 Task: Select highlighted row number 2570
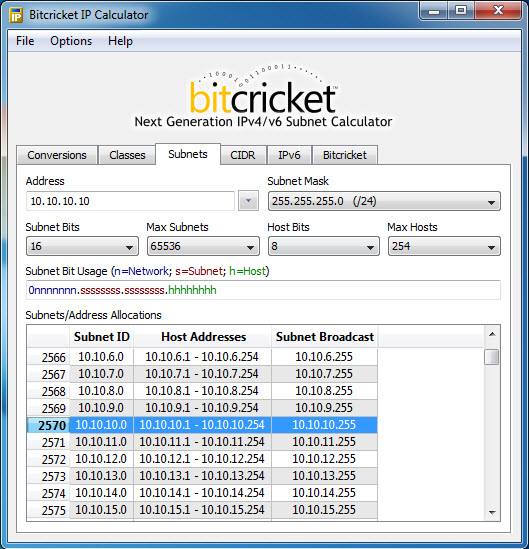(49, 425)
